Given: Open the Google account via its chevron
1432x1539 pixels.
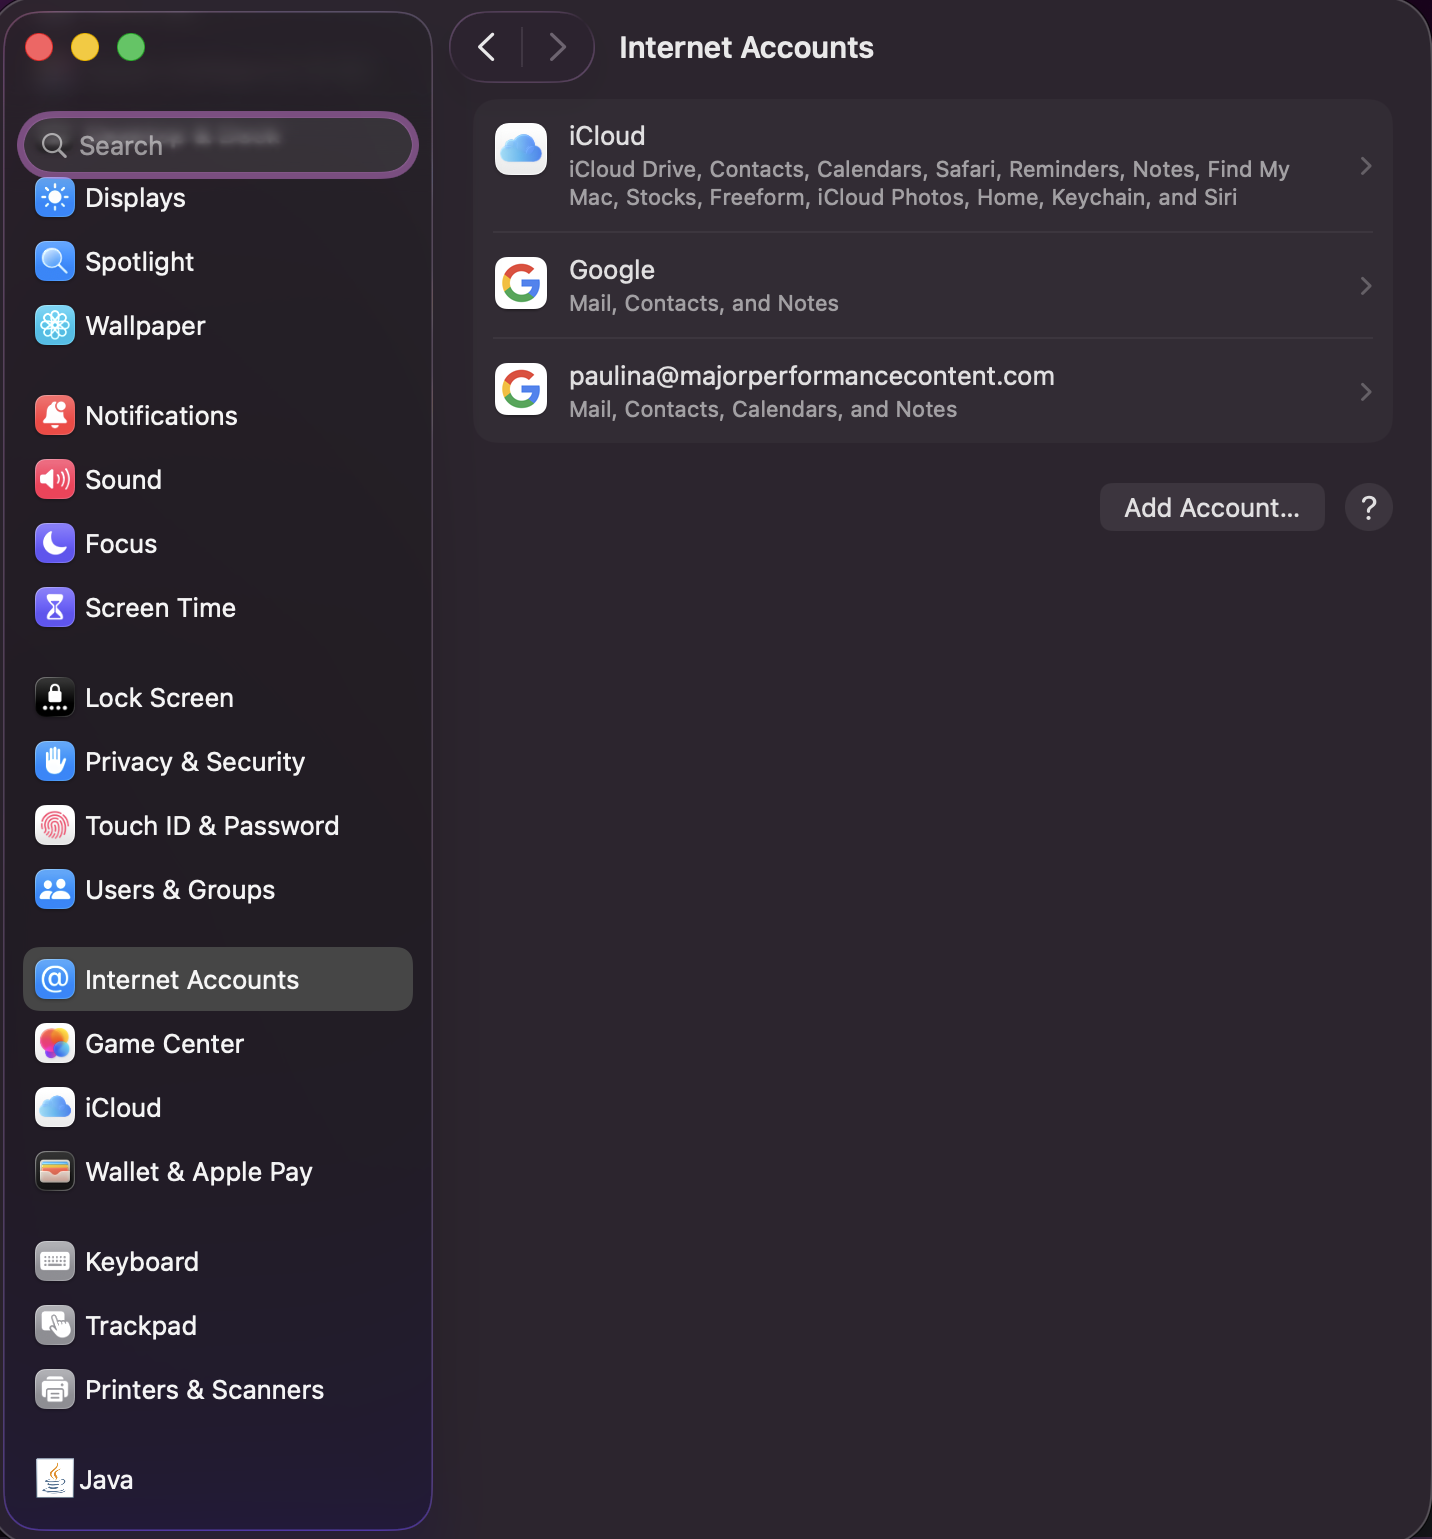Looking at the screenshot, I should pyautogui.click(x=1366, y=285).
